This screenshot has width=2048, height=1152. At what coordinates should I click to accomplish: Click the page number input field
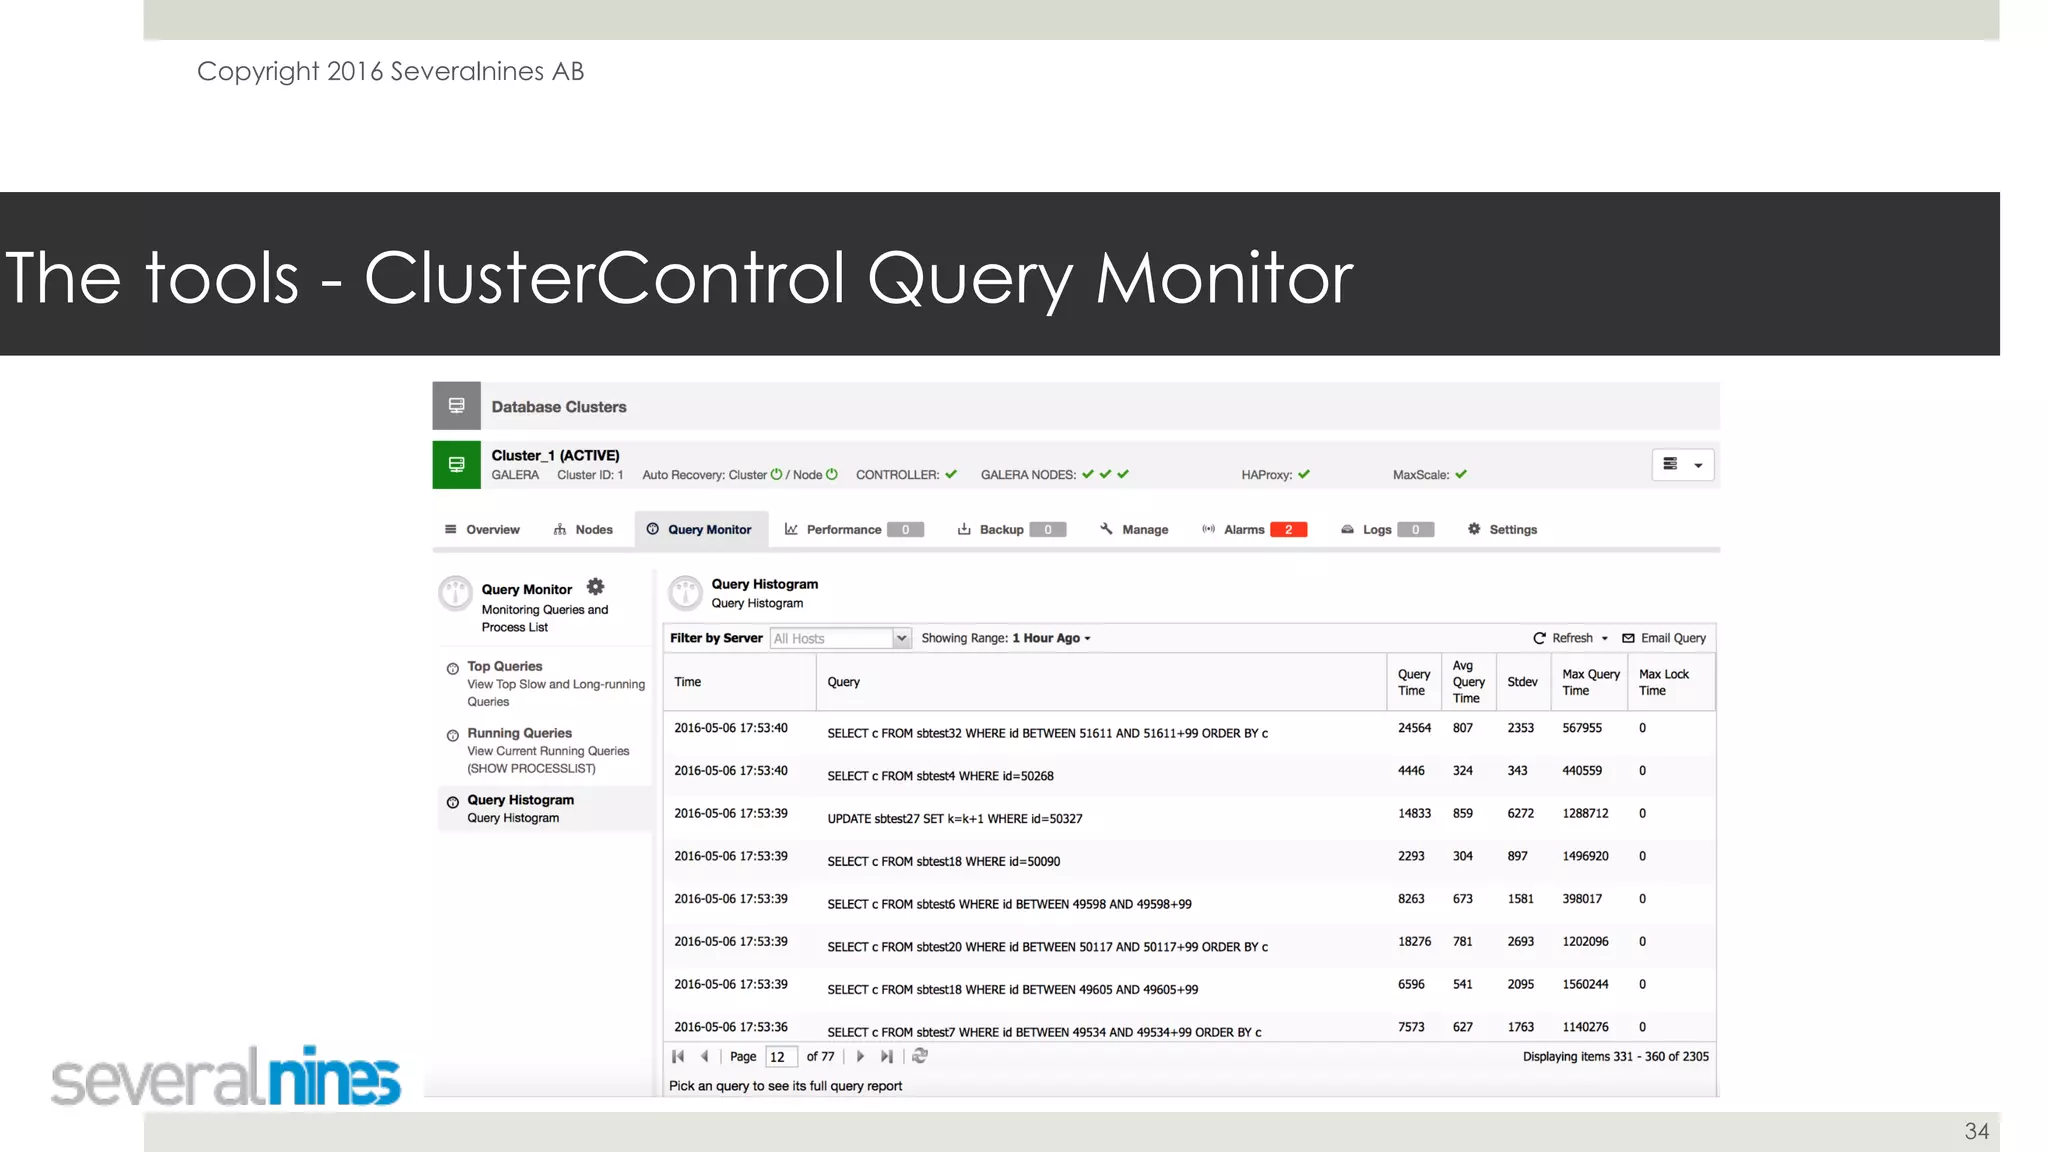[x=781, y=1057]
